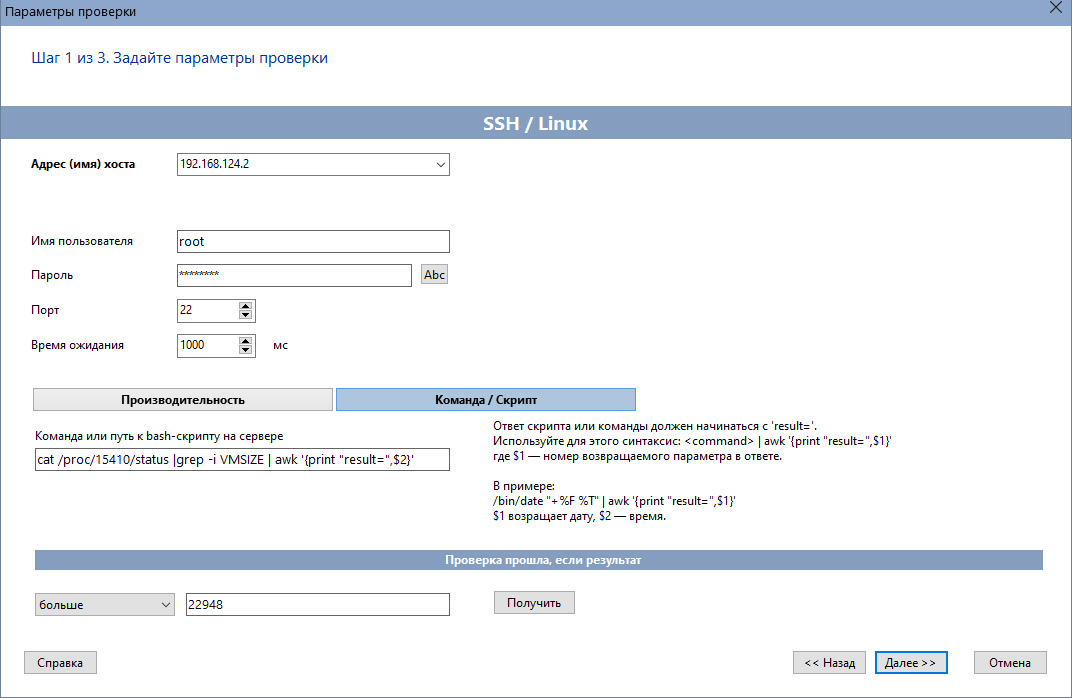This screenshot has height=698, width=1072.
Task: Click the bash command input field
Action: point(242,459)
